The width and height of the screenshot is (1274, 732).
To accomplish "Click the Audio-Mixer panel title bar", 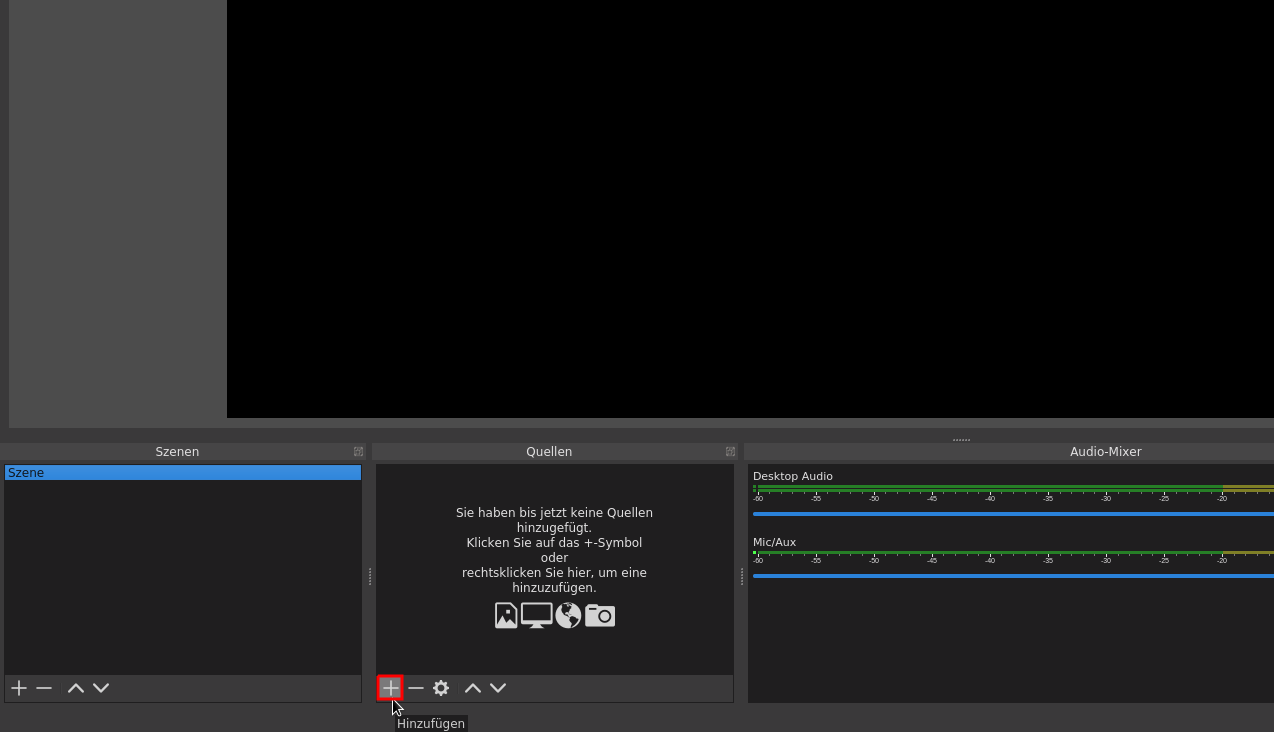I will point(1105,452).
